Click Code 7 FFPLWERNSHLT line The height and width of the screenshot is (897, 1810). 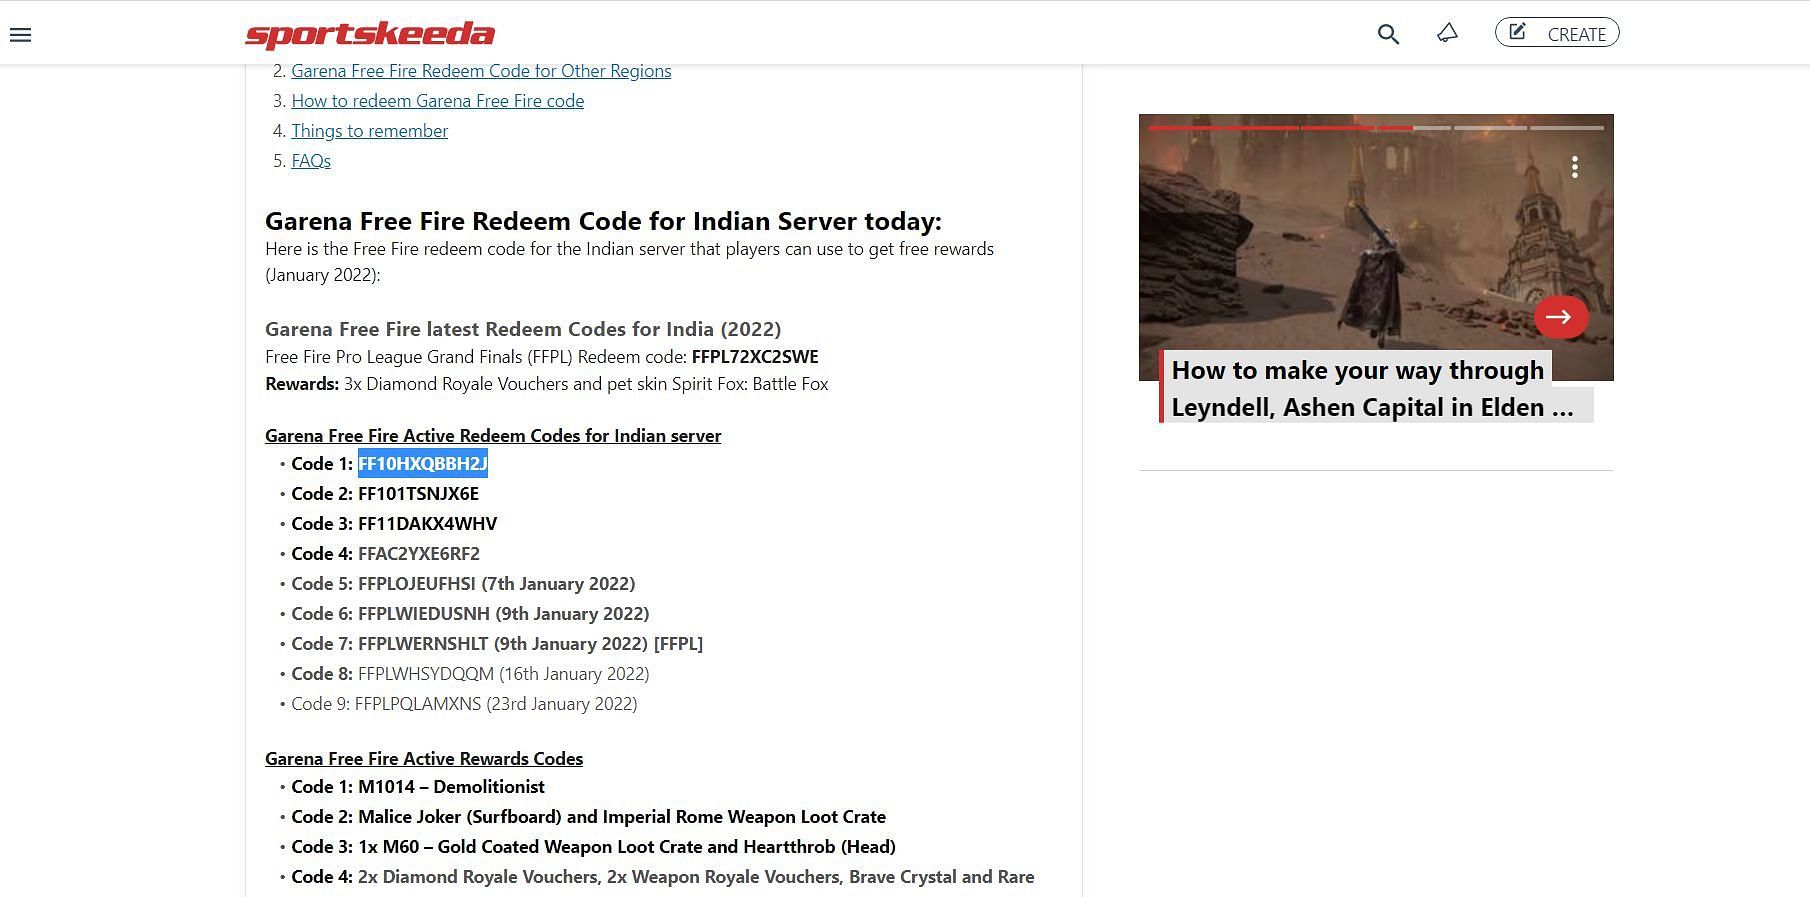[497, 644]
